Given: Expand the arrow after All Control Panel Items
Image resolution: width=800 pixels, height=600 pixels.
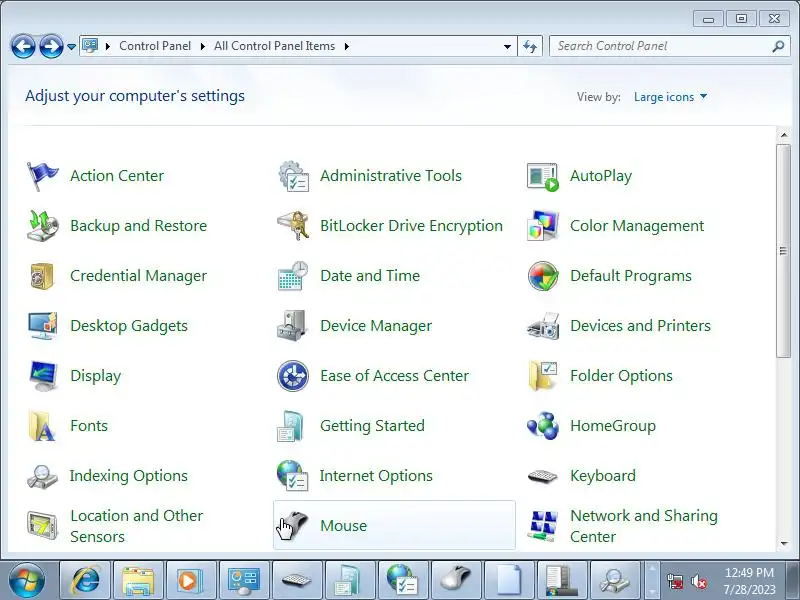Looking at the screenshot, I should (x=347, y=46).
